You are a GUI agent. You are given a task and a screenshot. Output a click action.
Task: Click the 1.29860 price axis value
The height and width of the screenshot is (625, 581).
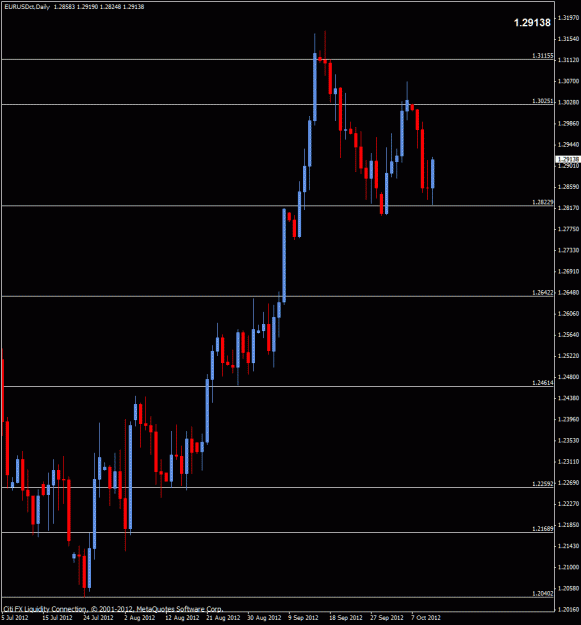(x=568, y=123)
